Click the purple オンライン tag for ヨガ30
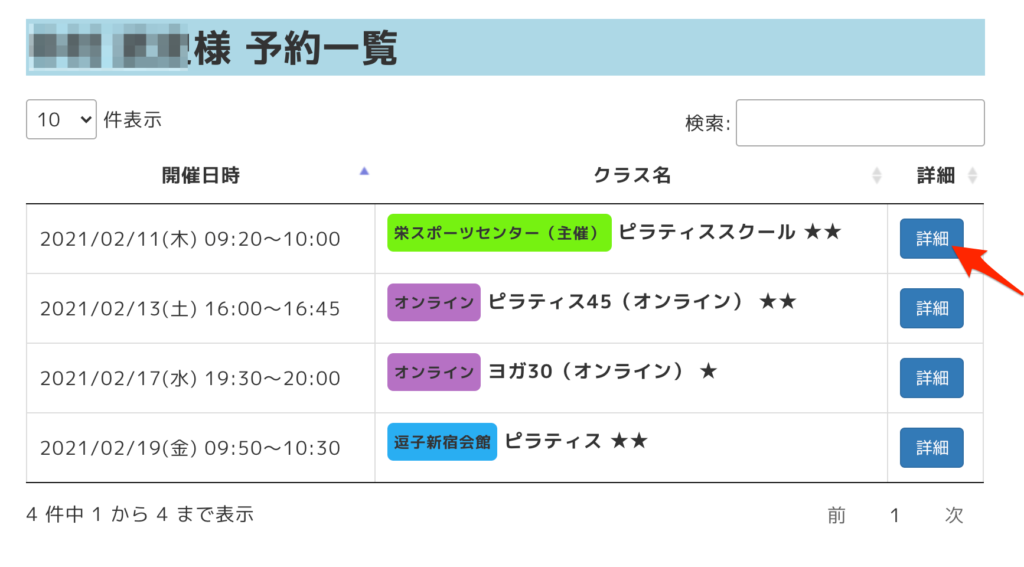 pos(434,372)
